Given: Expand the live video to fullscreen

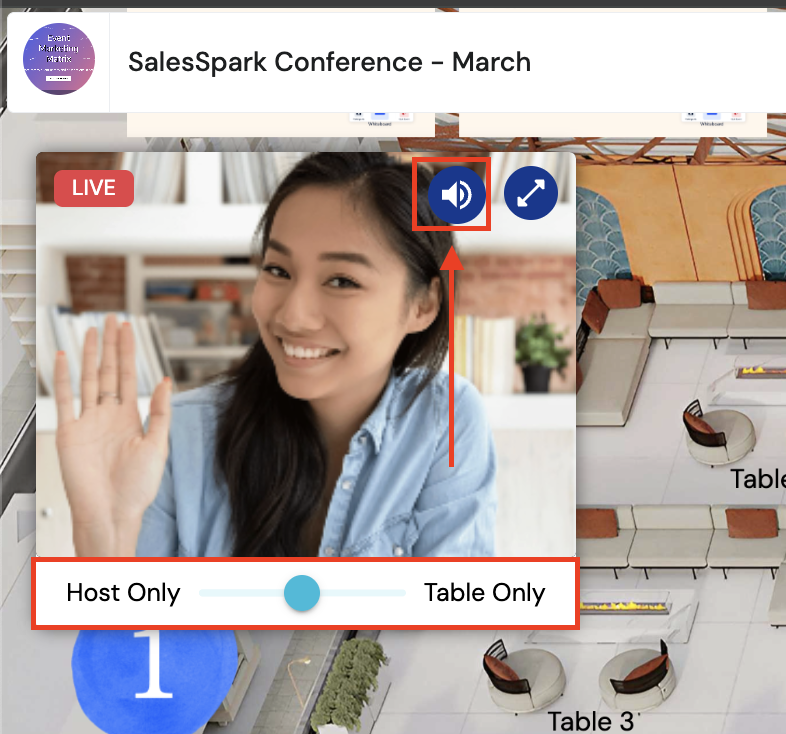Looking at the screenshot, I should tap(530, 194).
